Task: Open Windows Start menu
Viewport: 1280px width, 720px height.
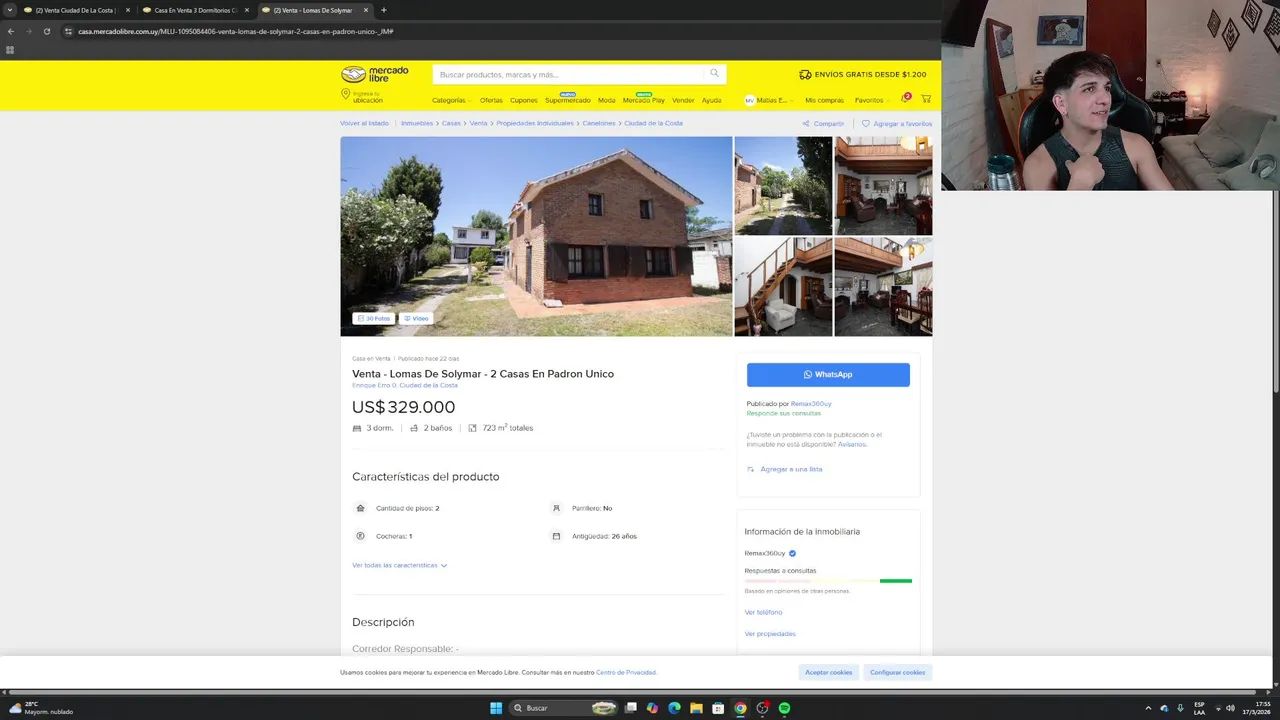Action: click(x=496, y=708)
